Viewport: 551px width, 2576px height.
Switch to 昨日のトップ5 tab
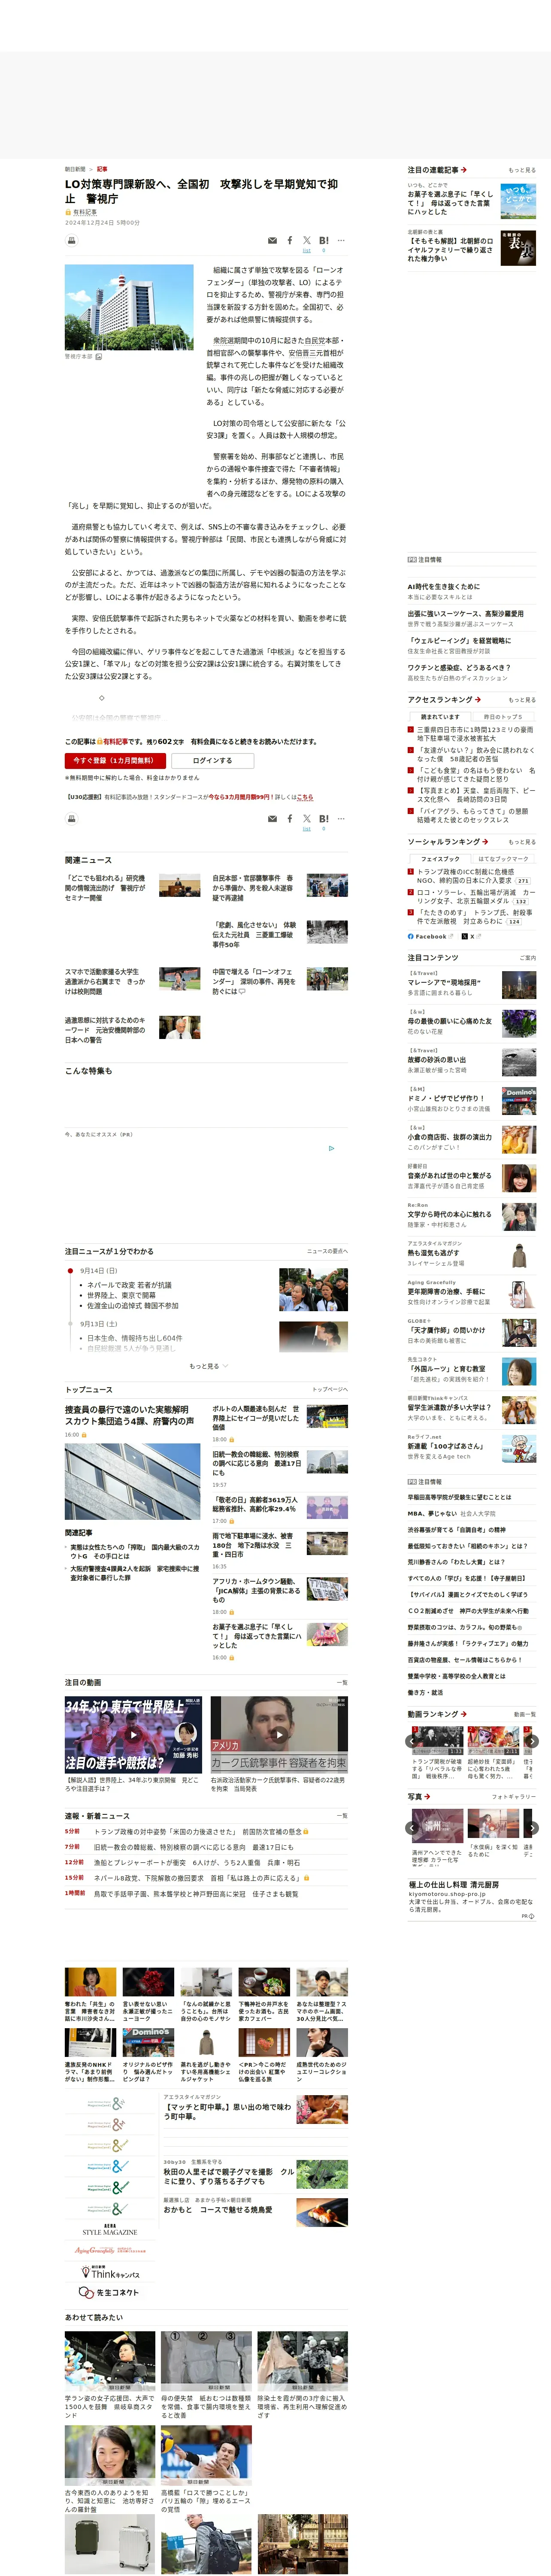(x=503, y=716)
